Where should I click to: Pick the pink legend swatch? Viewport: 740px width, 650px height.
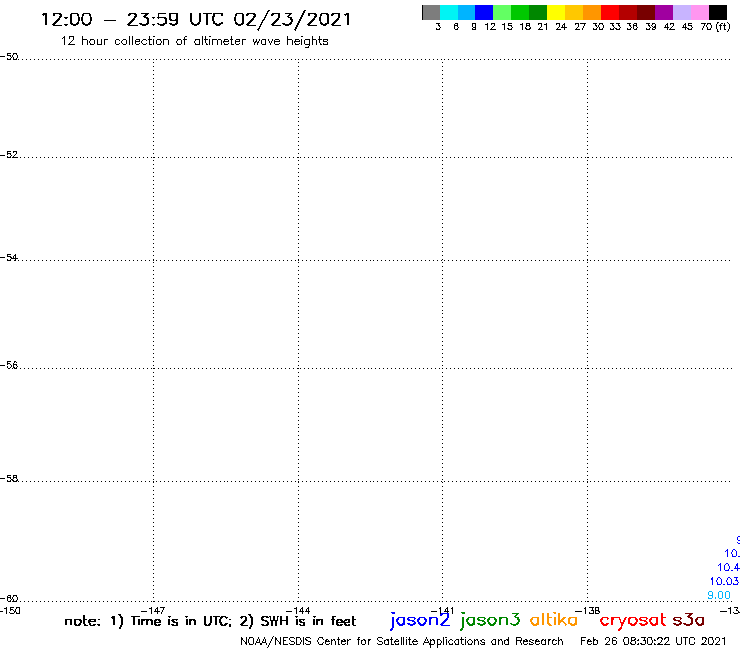coord(700,12)
